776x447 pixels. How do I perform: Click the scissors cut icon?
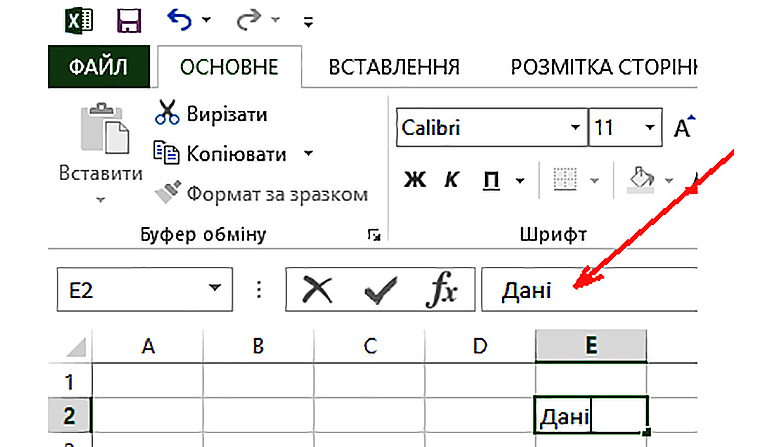[x=167, y=112]
